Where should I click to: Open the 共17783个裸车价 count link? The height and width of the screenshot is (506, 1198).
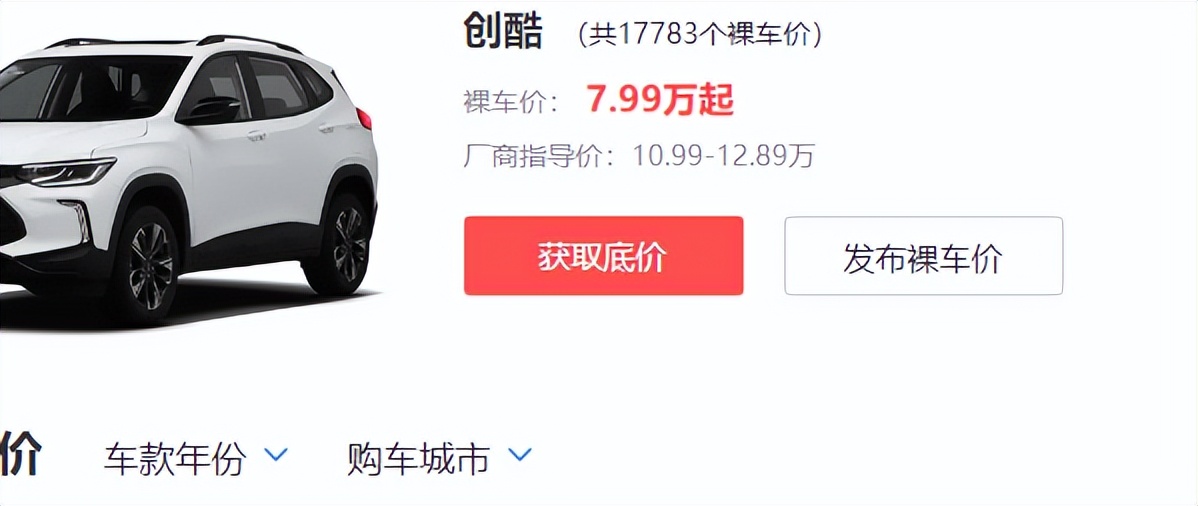click(x=699, y=34)
